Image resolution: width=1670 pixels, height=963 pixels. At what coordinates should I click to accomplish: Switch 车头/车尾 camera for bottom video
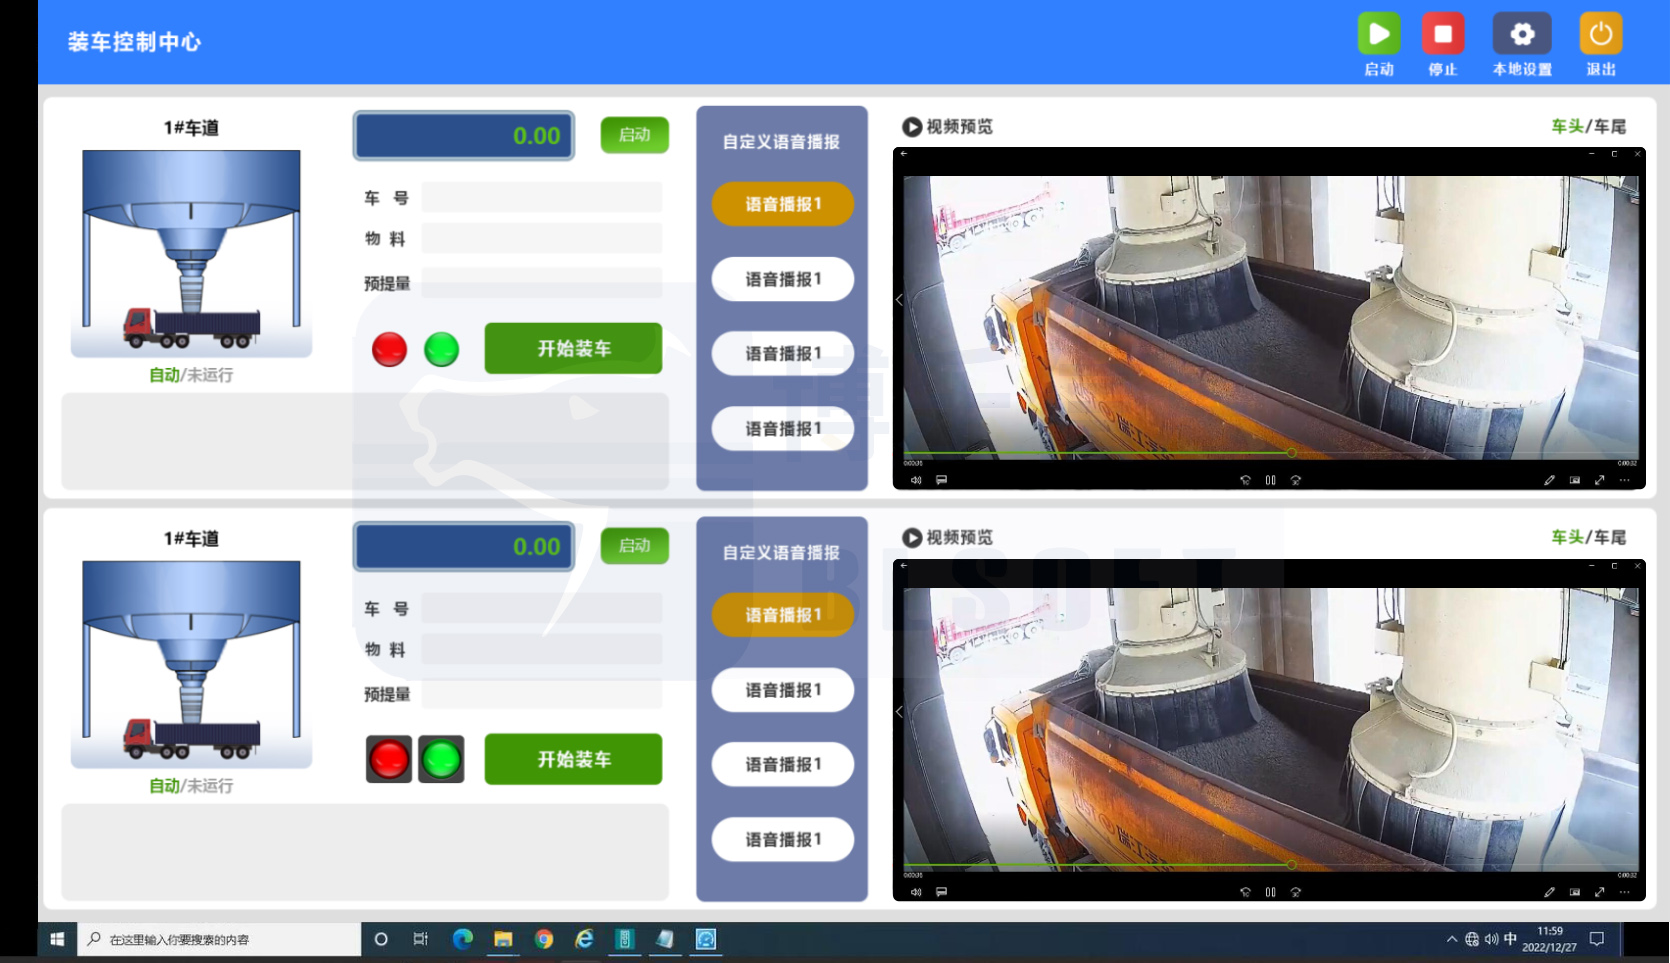(x=1588, y=537)
